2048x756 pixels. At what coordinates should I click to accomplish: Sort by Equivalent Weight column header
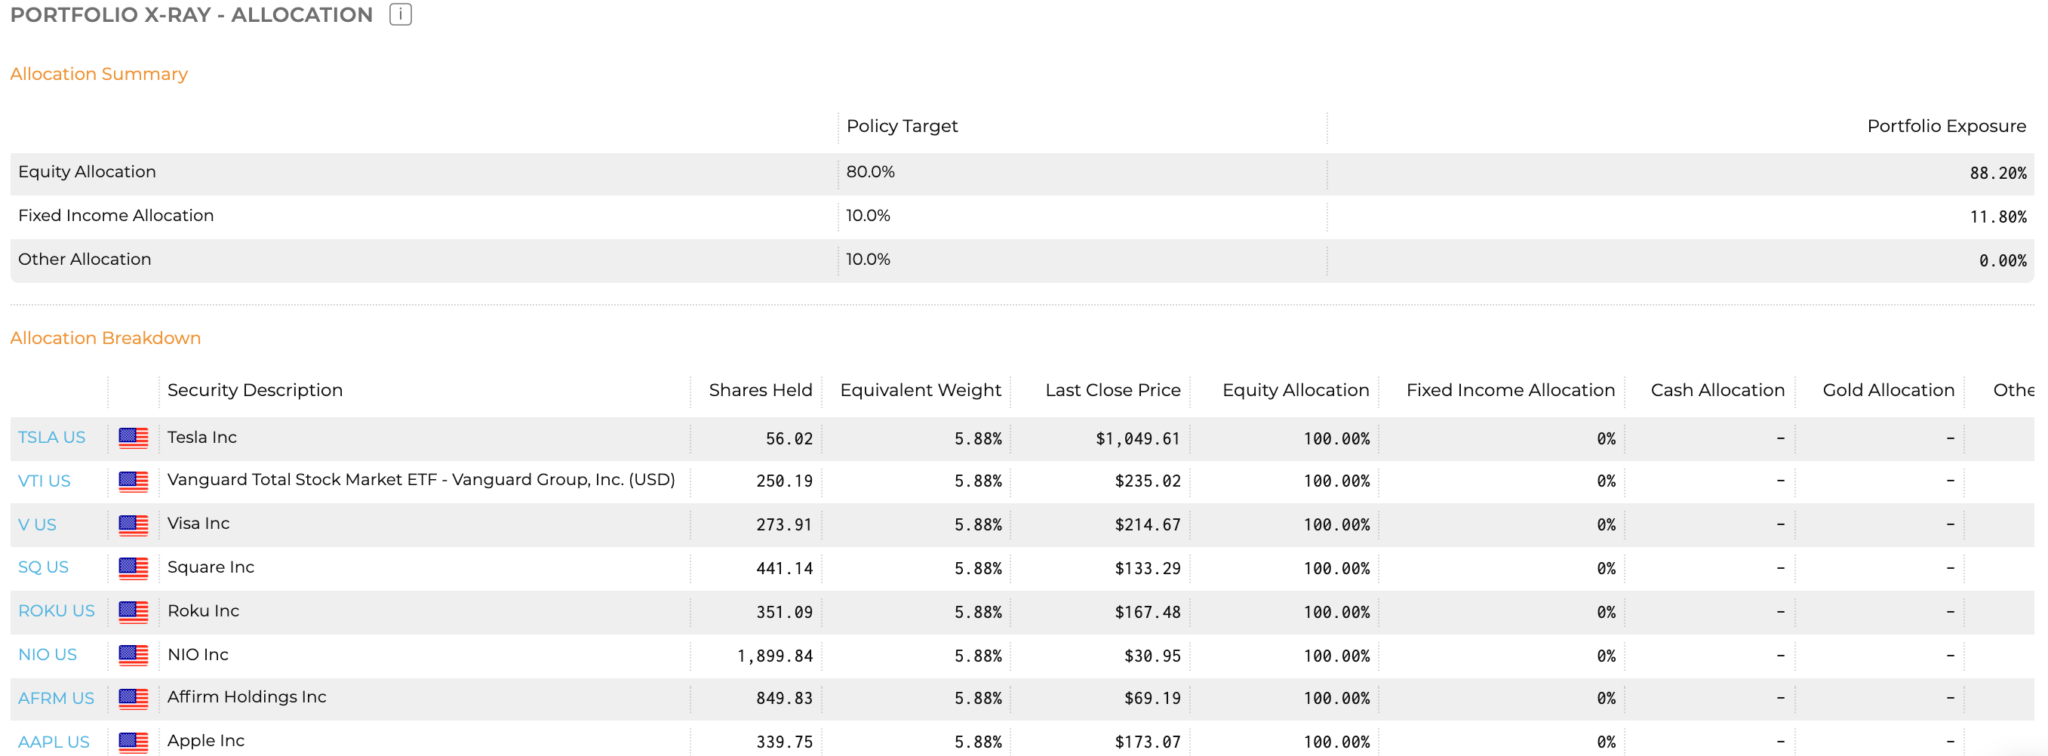point(920,390)
